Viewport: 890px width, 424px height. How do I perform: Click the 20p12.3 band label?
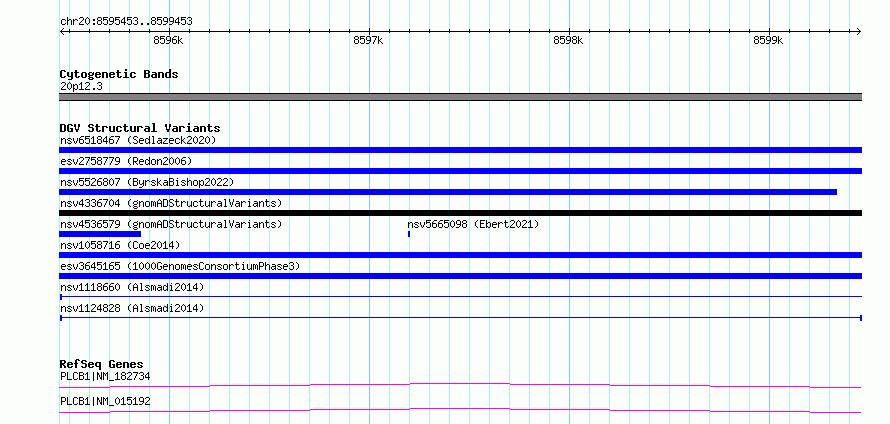(x=81, y=87)
